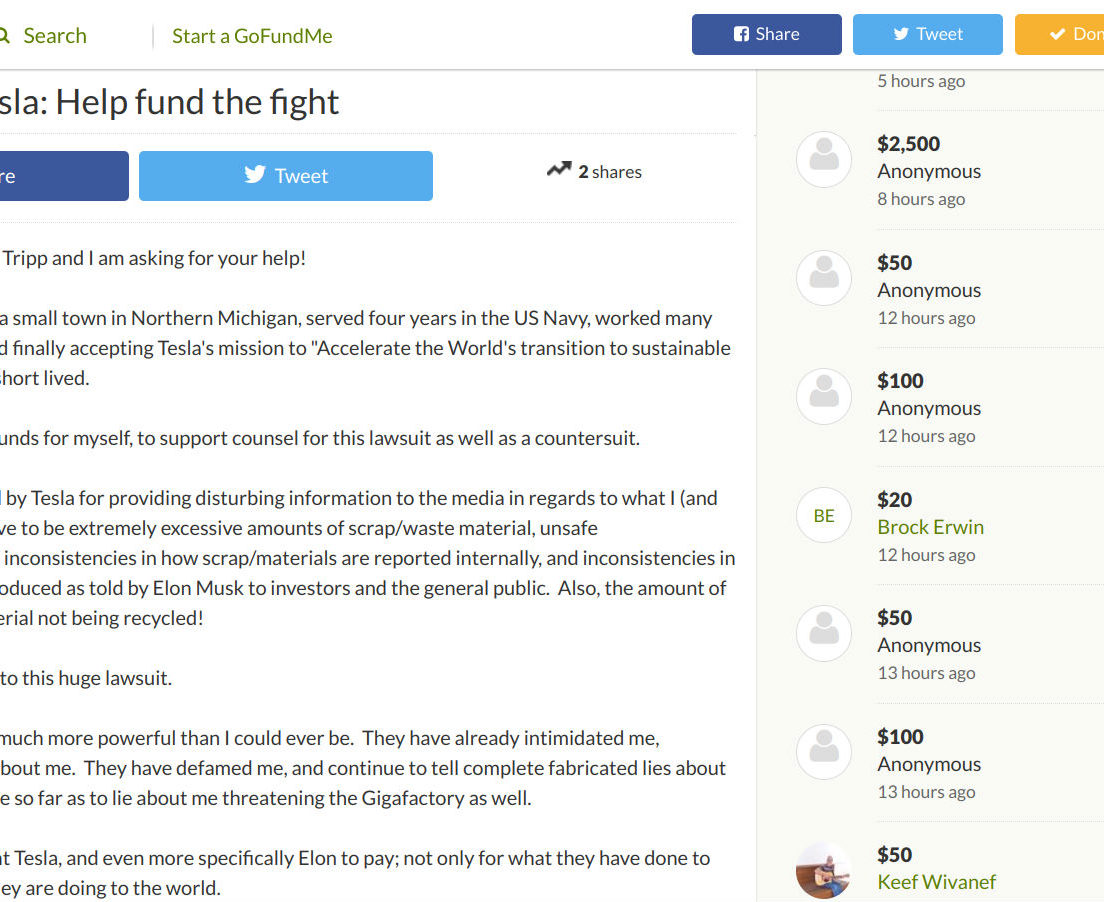The width and height of the screenshot is (1104, 902).
Task: Click the Facebook Share button in header
Action: 766,35
